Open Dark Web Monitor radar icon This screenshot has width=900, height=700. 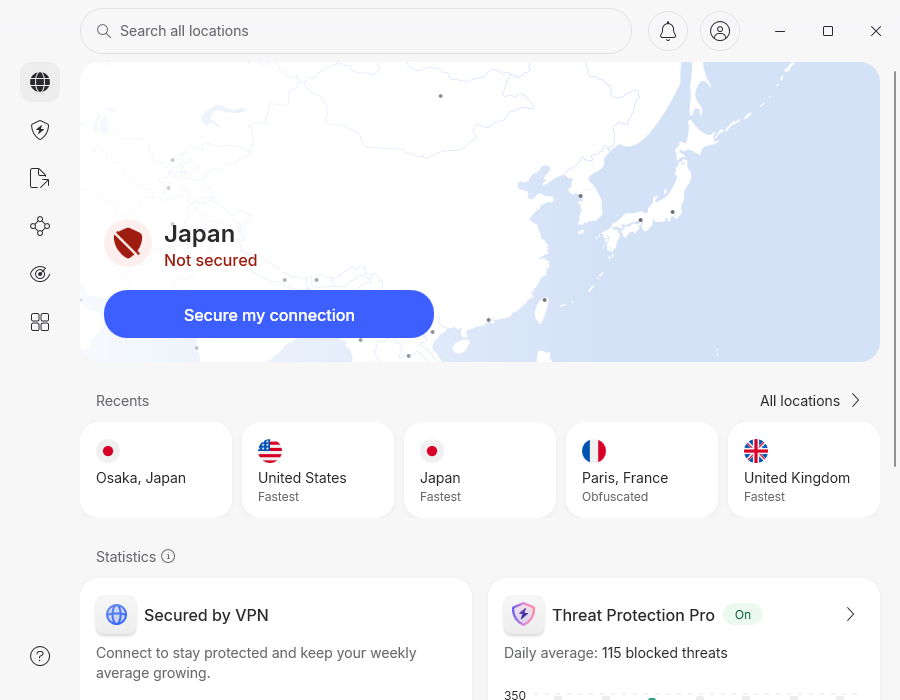40,274
